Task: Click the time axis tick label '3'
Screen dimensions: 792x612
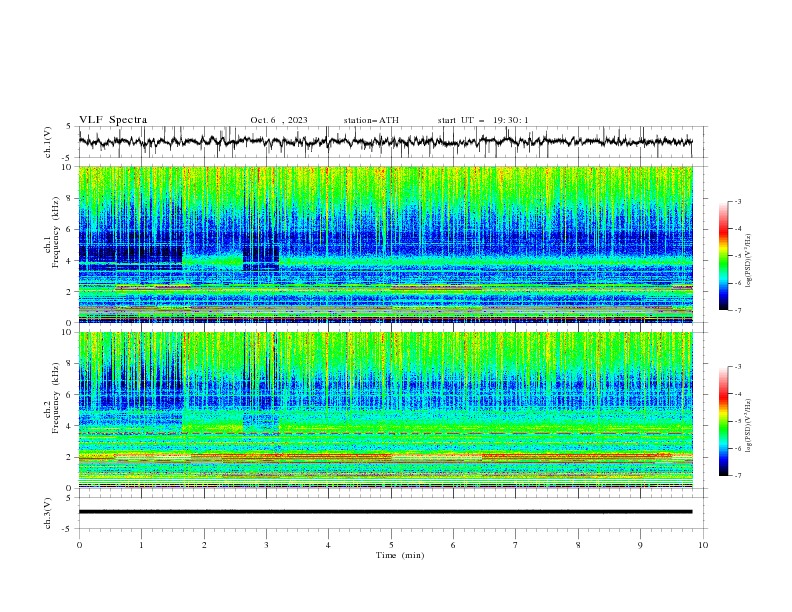Action: point(266,545)
